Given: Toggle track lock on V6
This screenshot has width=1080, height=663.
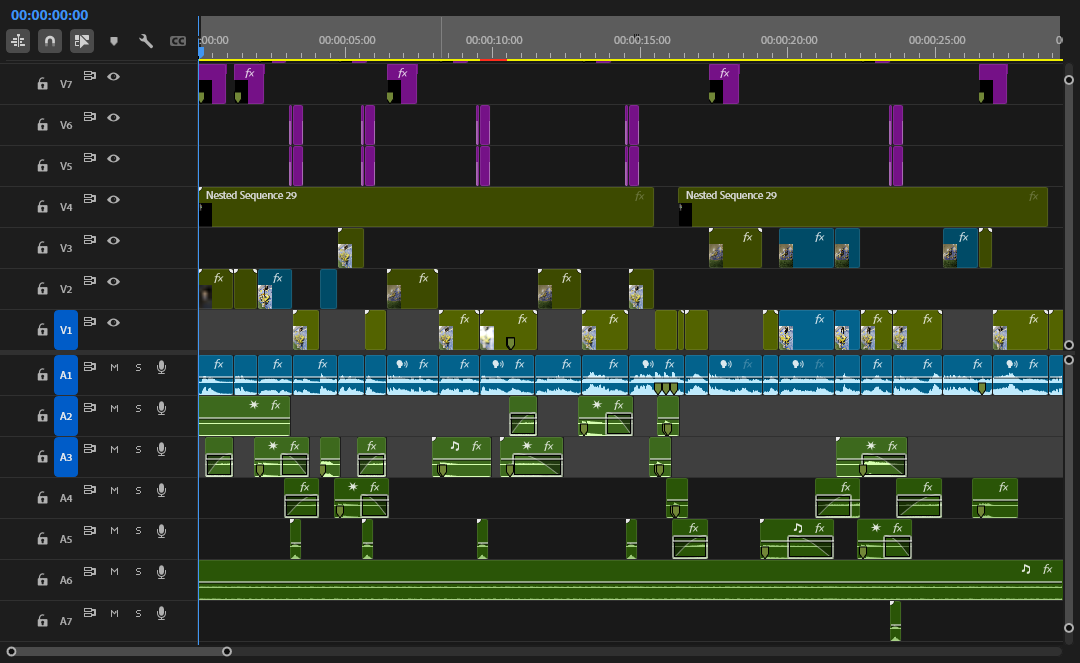Looking at the screenshot, I should click(42, 125).
